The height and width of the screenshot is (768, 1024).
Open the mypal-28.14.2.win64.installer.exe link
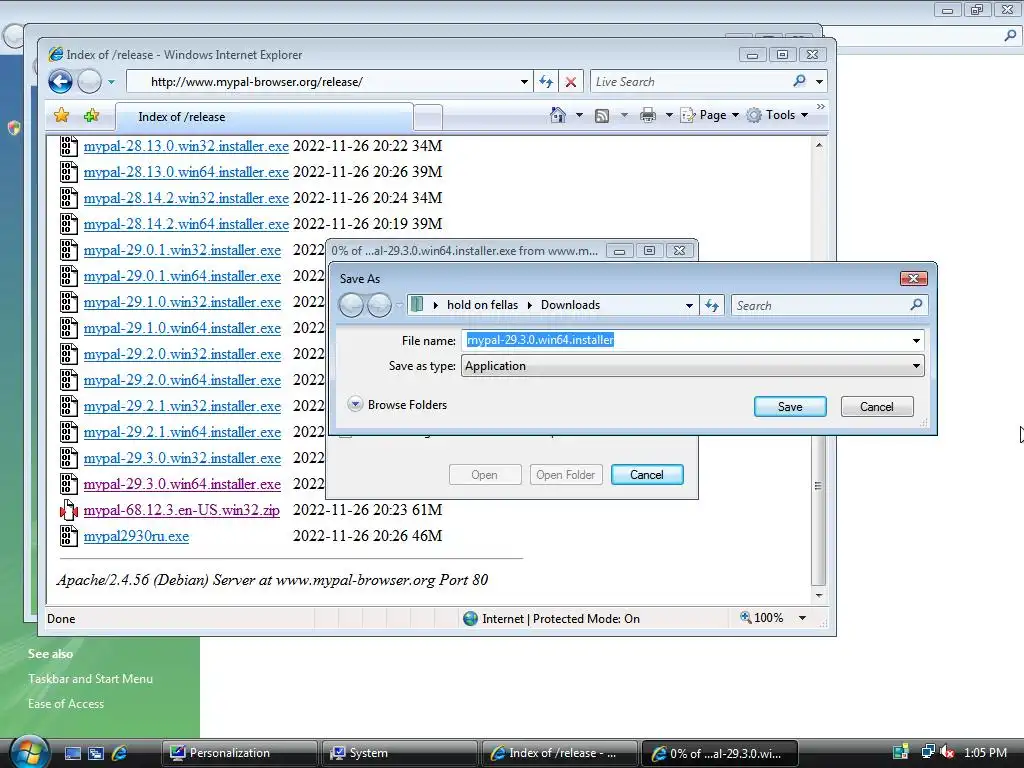point(186,225)
